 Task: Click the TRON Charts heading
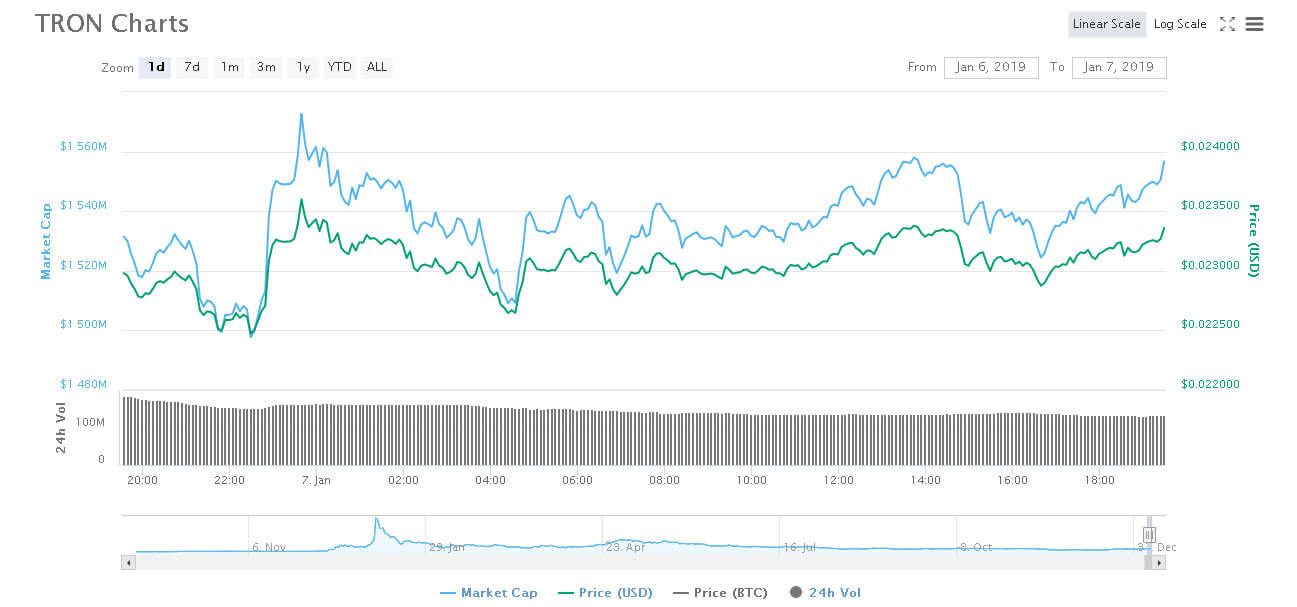pyautogui.click(x=112, y=23)
